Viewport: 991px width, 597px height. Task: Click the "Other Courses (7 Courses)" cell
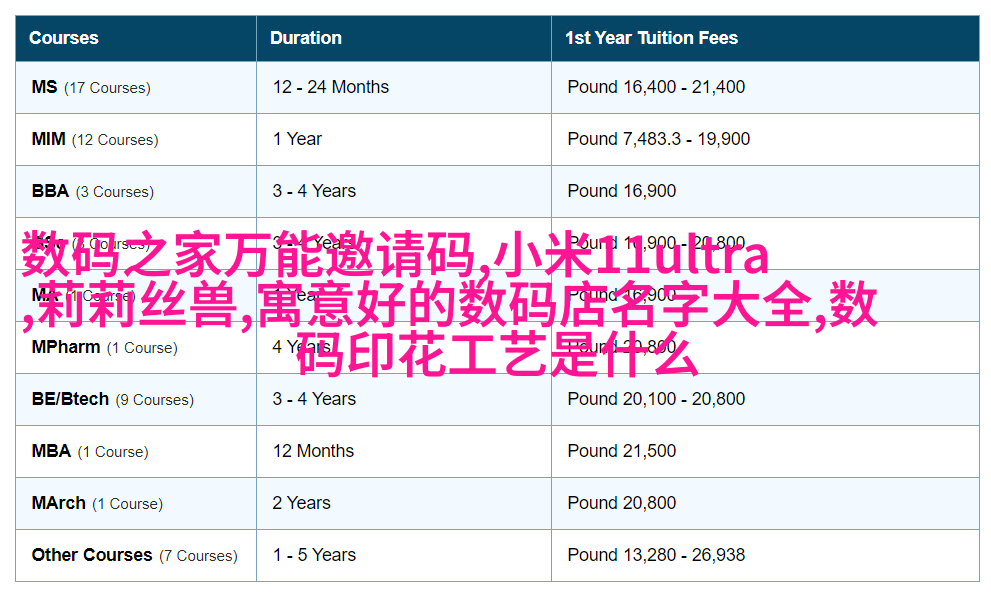point(135,555)
